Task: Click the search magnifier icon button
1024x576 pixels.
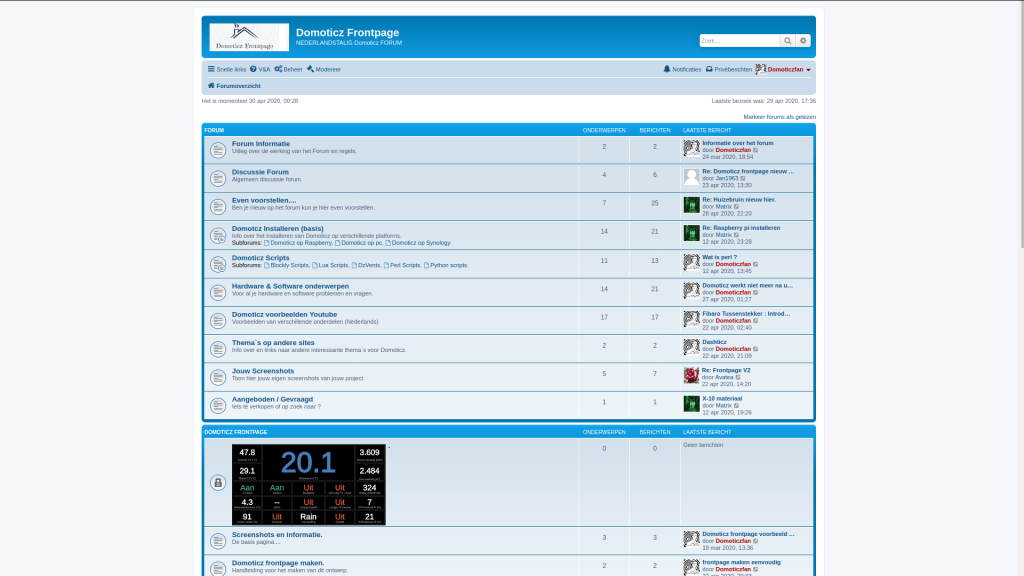Action: point(788,40)
